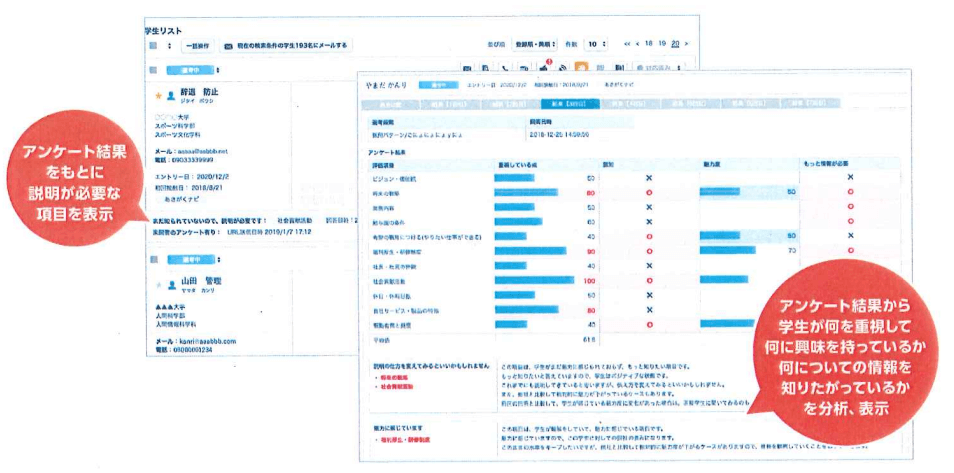Screen dimensions: 954x473
Task: Click the name 辞退 防止 in list
Action: pyautogui.click(x=199, y=93)
